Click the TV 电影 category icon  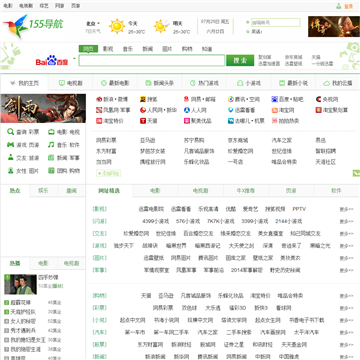(x=51, y=132)
